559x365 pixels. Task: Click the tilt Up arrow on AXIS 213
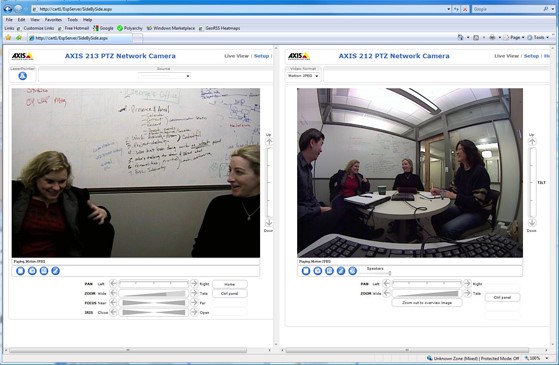tap(269, 142)
